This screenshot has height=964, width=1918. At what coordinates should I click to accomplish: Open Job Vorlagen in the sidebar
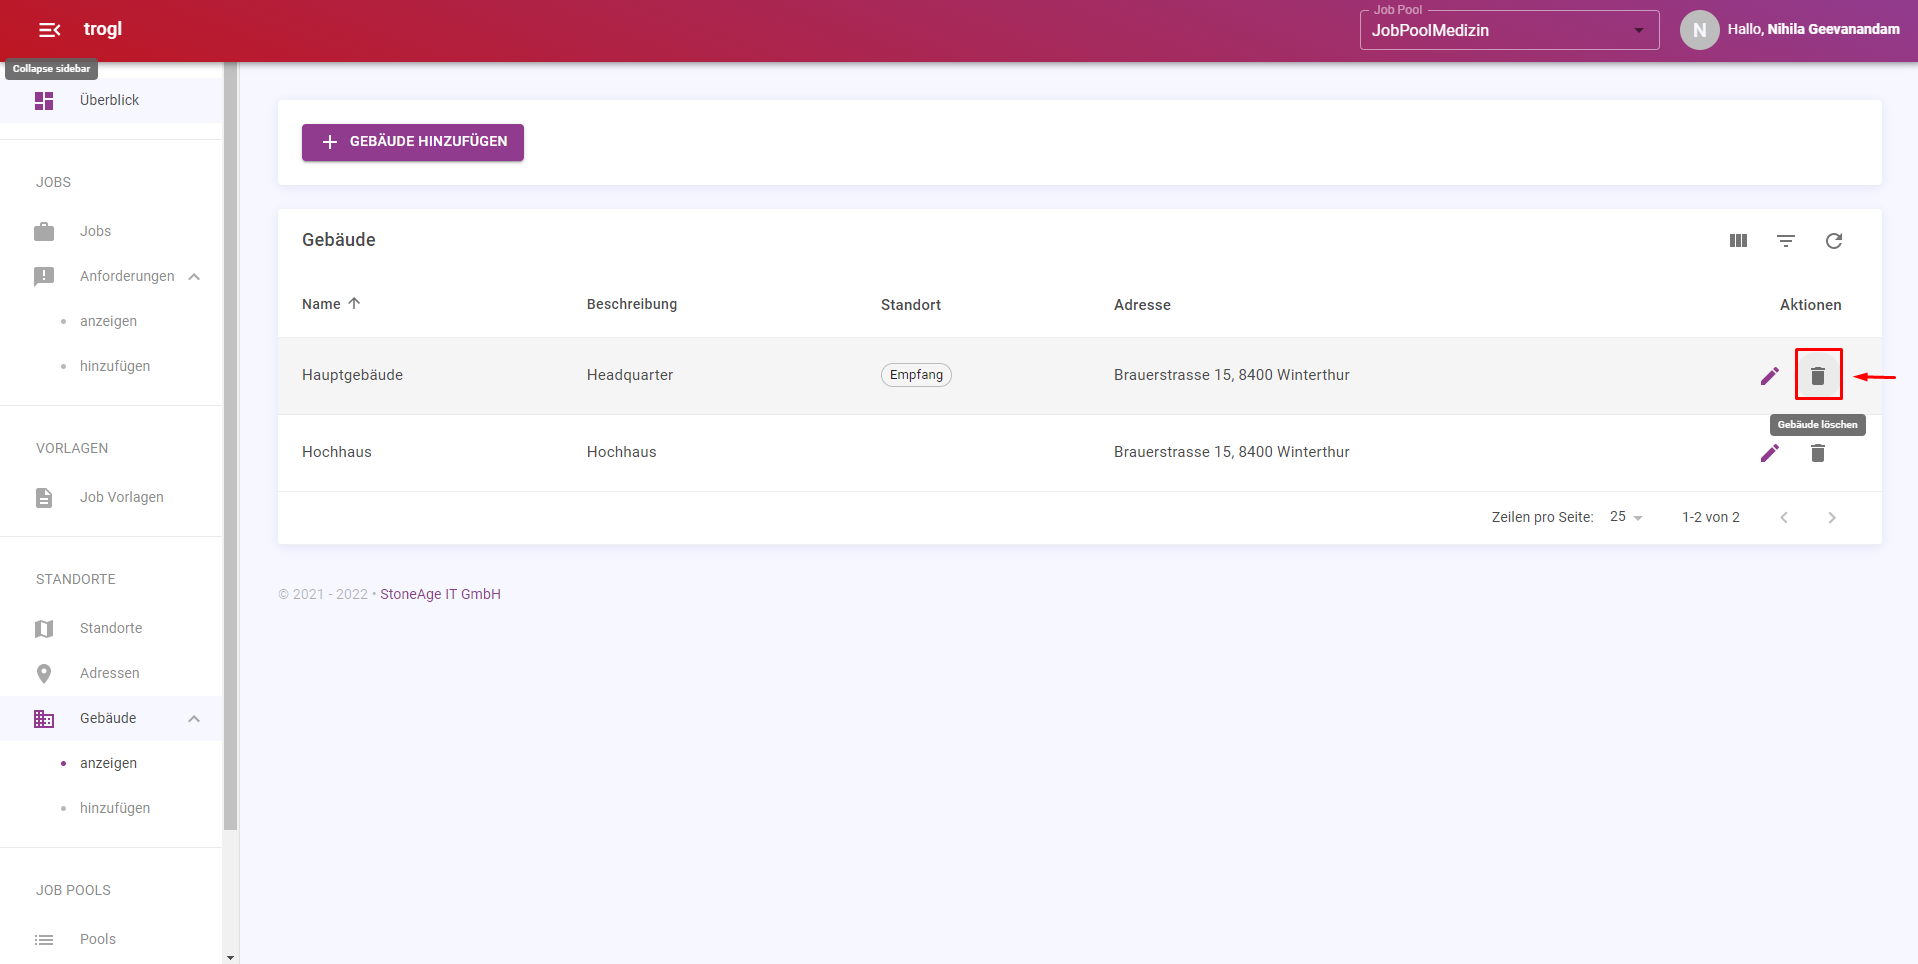pyautogui.click(x=121, y=497)
